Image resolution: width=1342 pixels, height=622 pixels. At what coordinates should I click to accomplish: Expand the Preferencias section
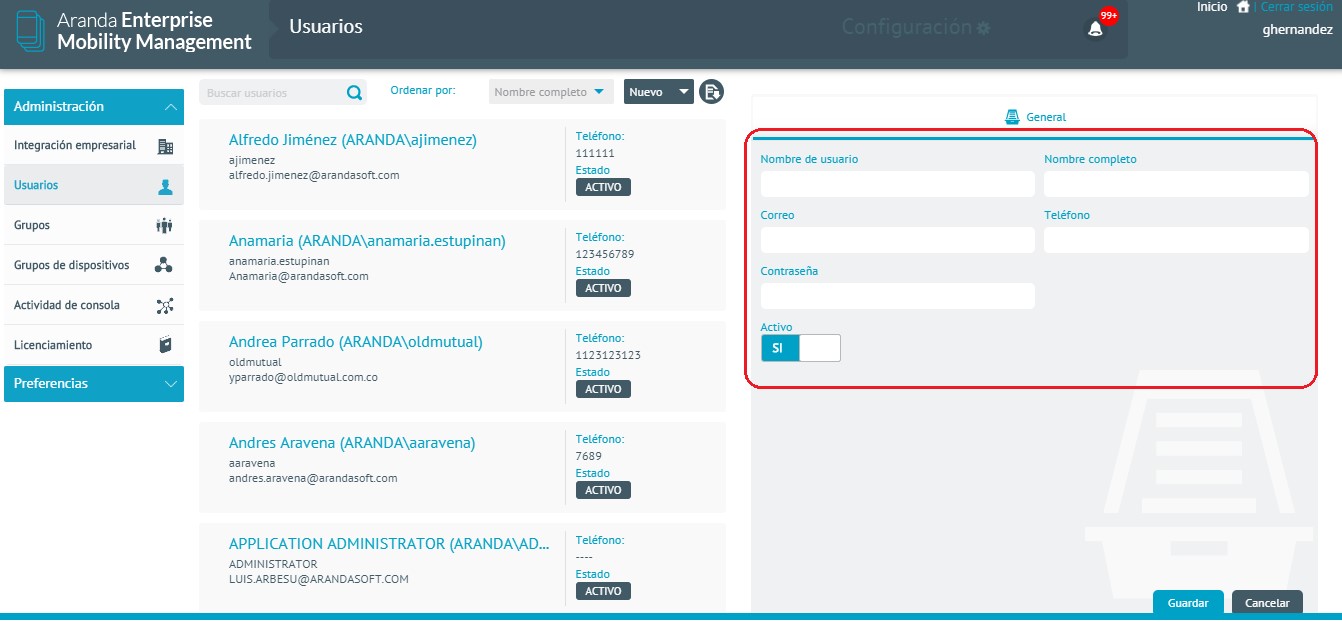94,384
